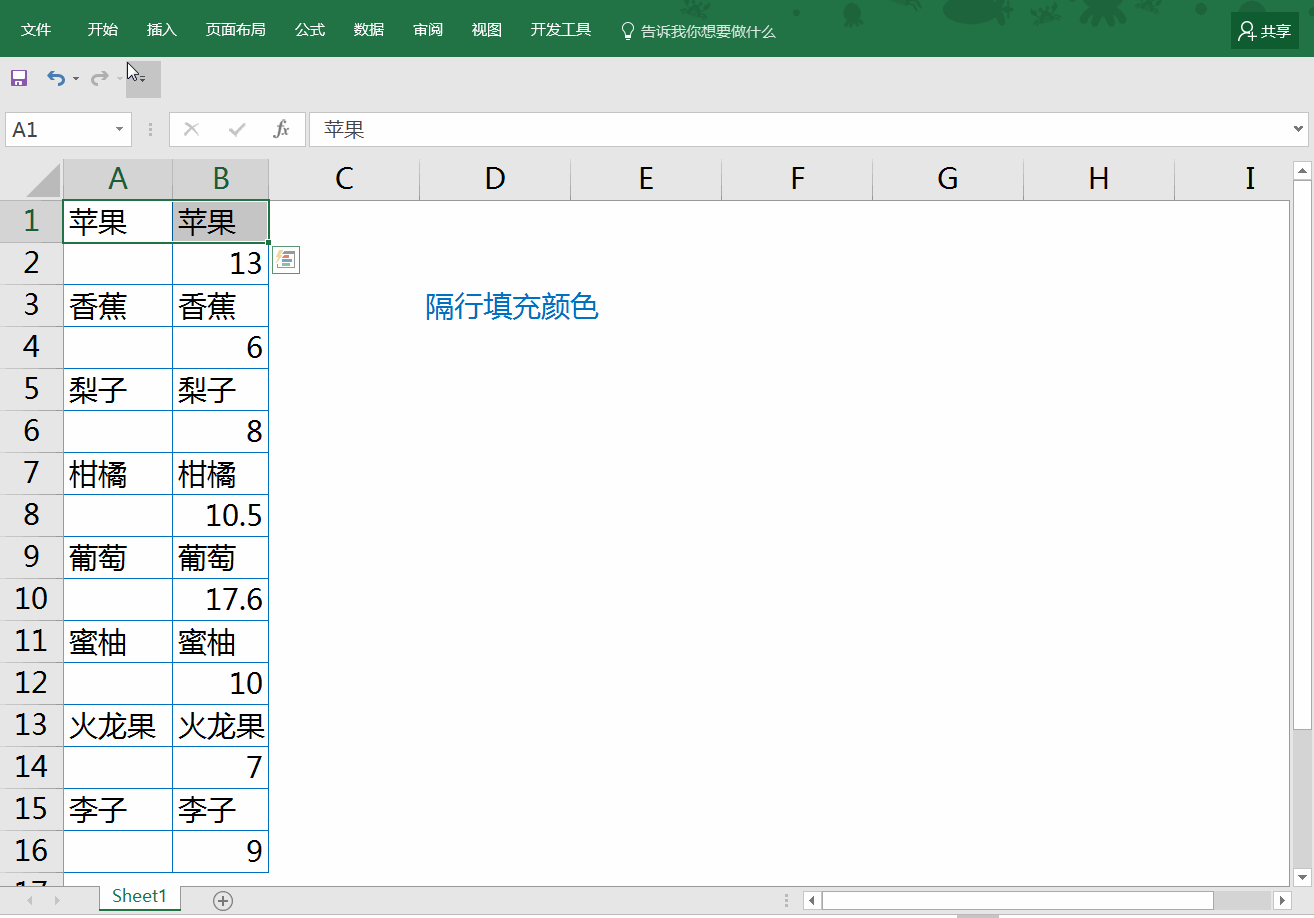Select row 8 header
Viewport: 1314px width, 918px height.
[x=32, y=515]
